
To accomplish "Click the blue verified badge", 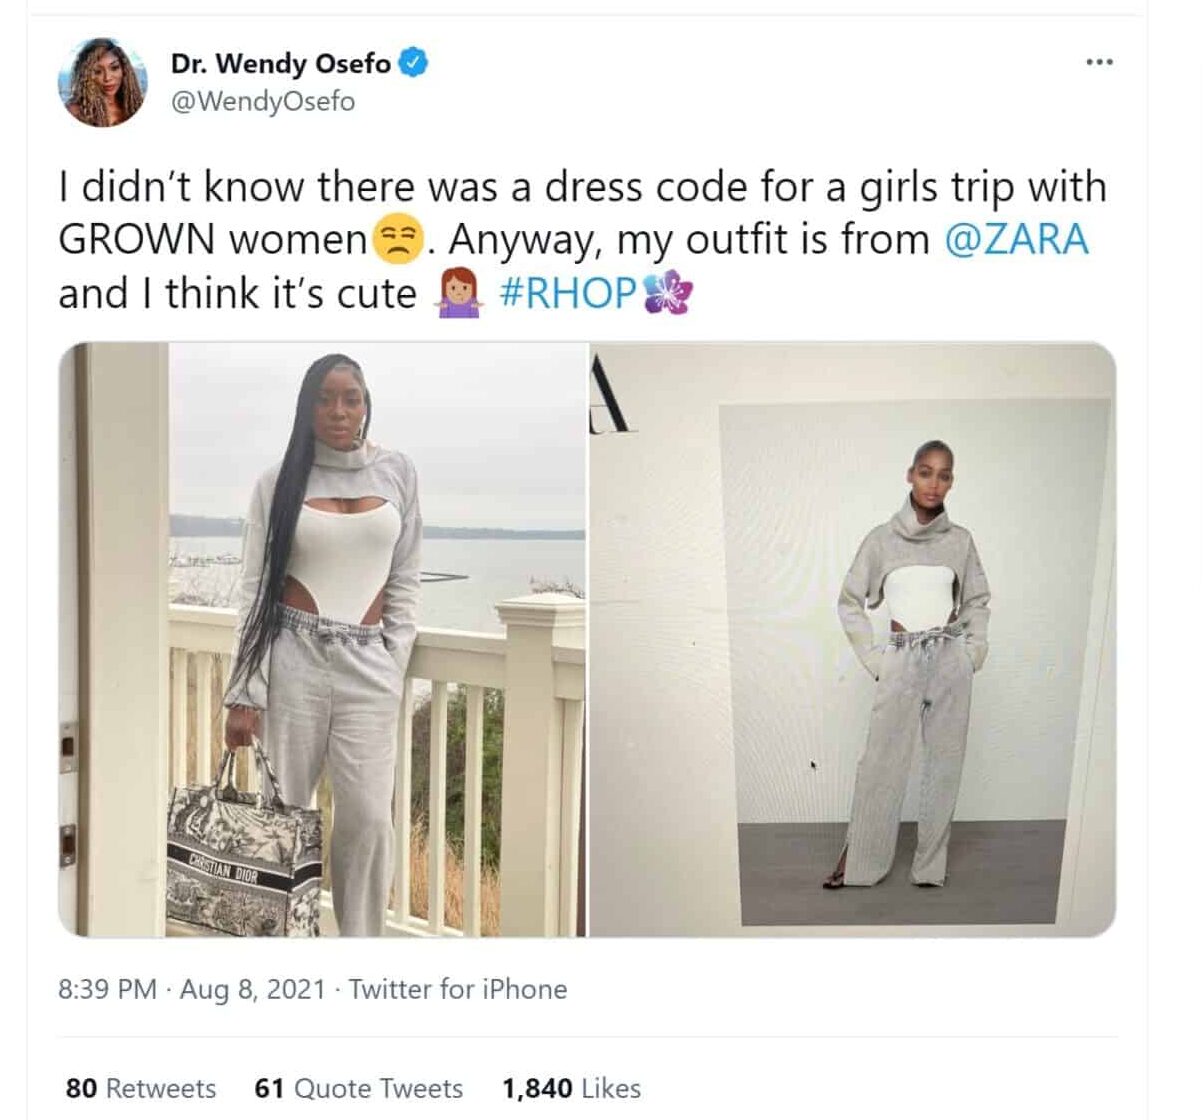I will click(414, 62).
